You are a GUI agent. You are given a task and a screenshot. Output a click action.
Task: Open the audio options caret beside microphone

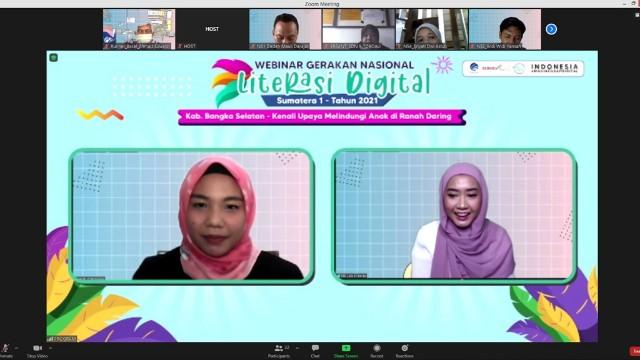pyautogui.click(x=16, y=348)
